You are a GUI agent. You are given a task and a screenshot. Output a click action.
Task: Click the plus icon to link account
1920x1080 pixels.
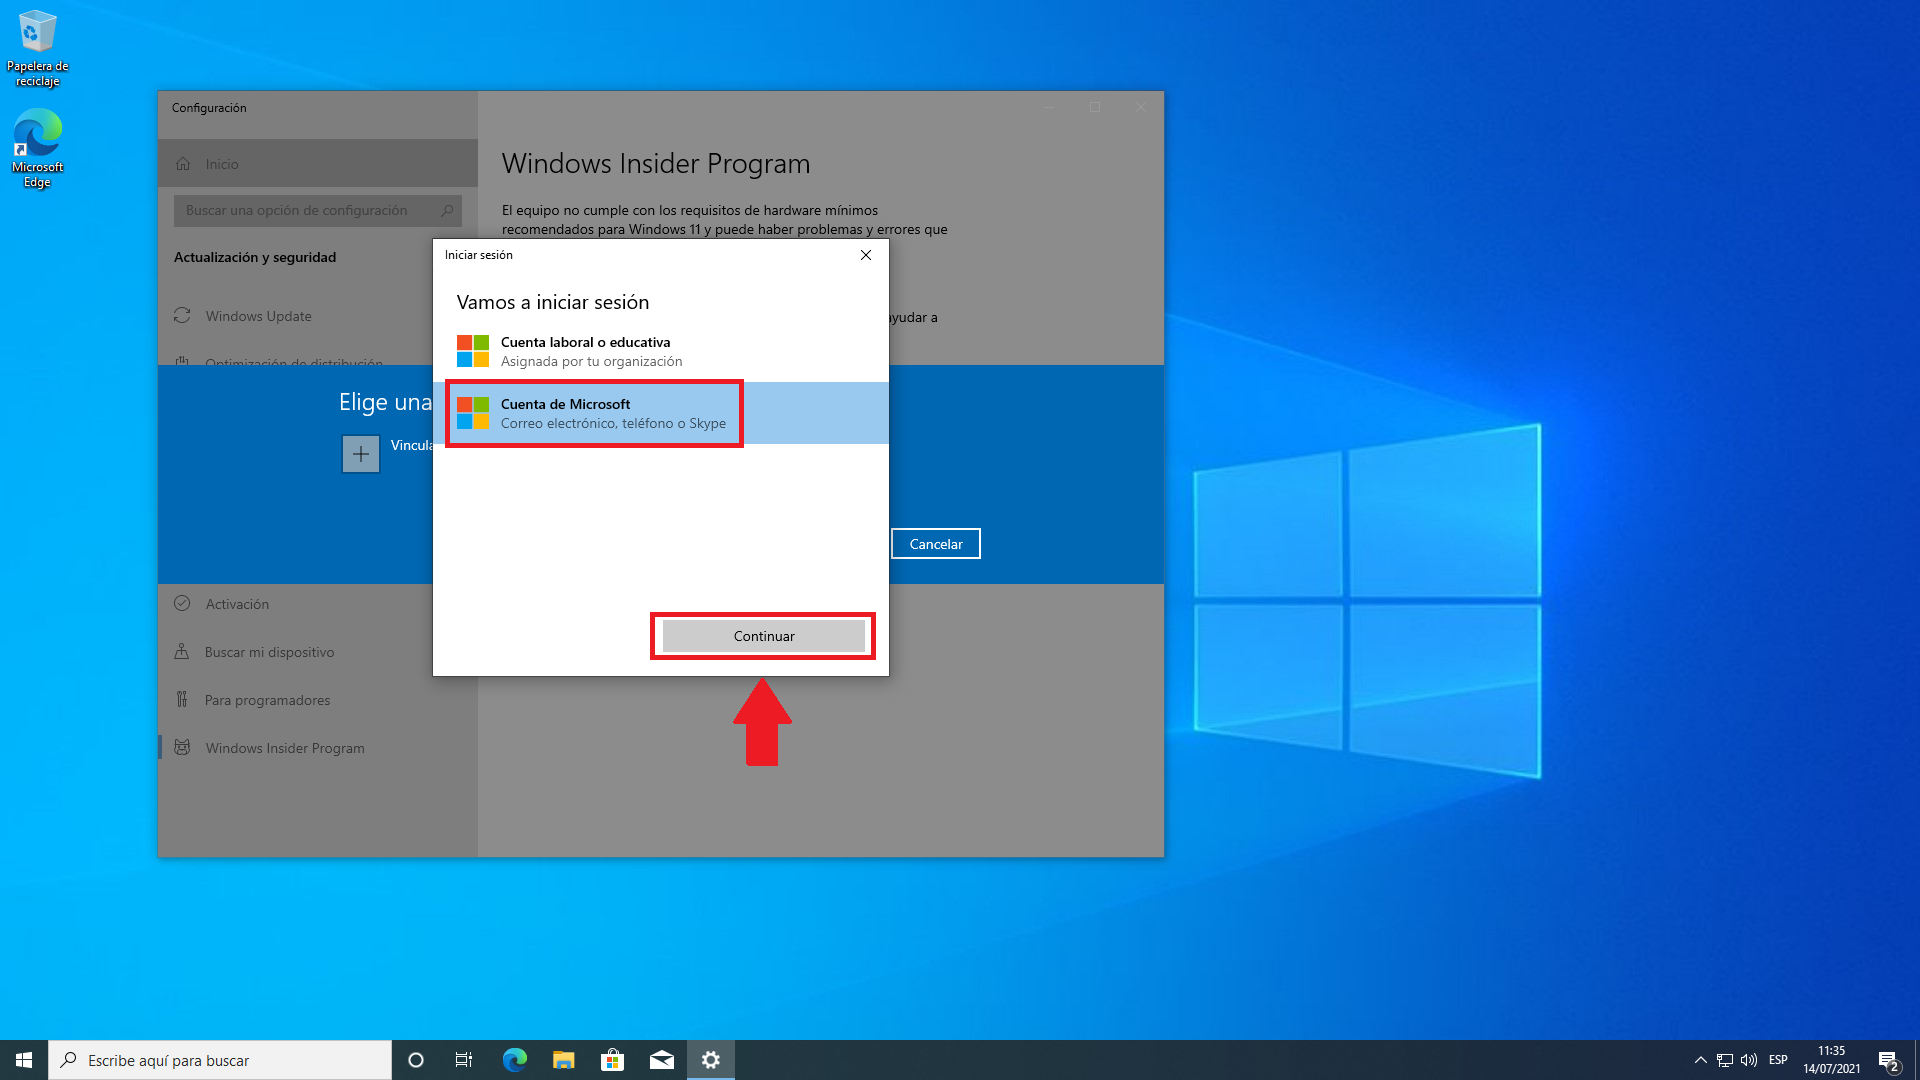click(x=361, y=454)
